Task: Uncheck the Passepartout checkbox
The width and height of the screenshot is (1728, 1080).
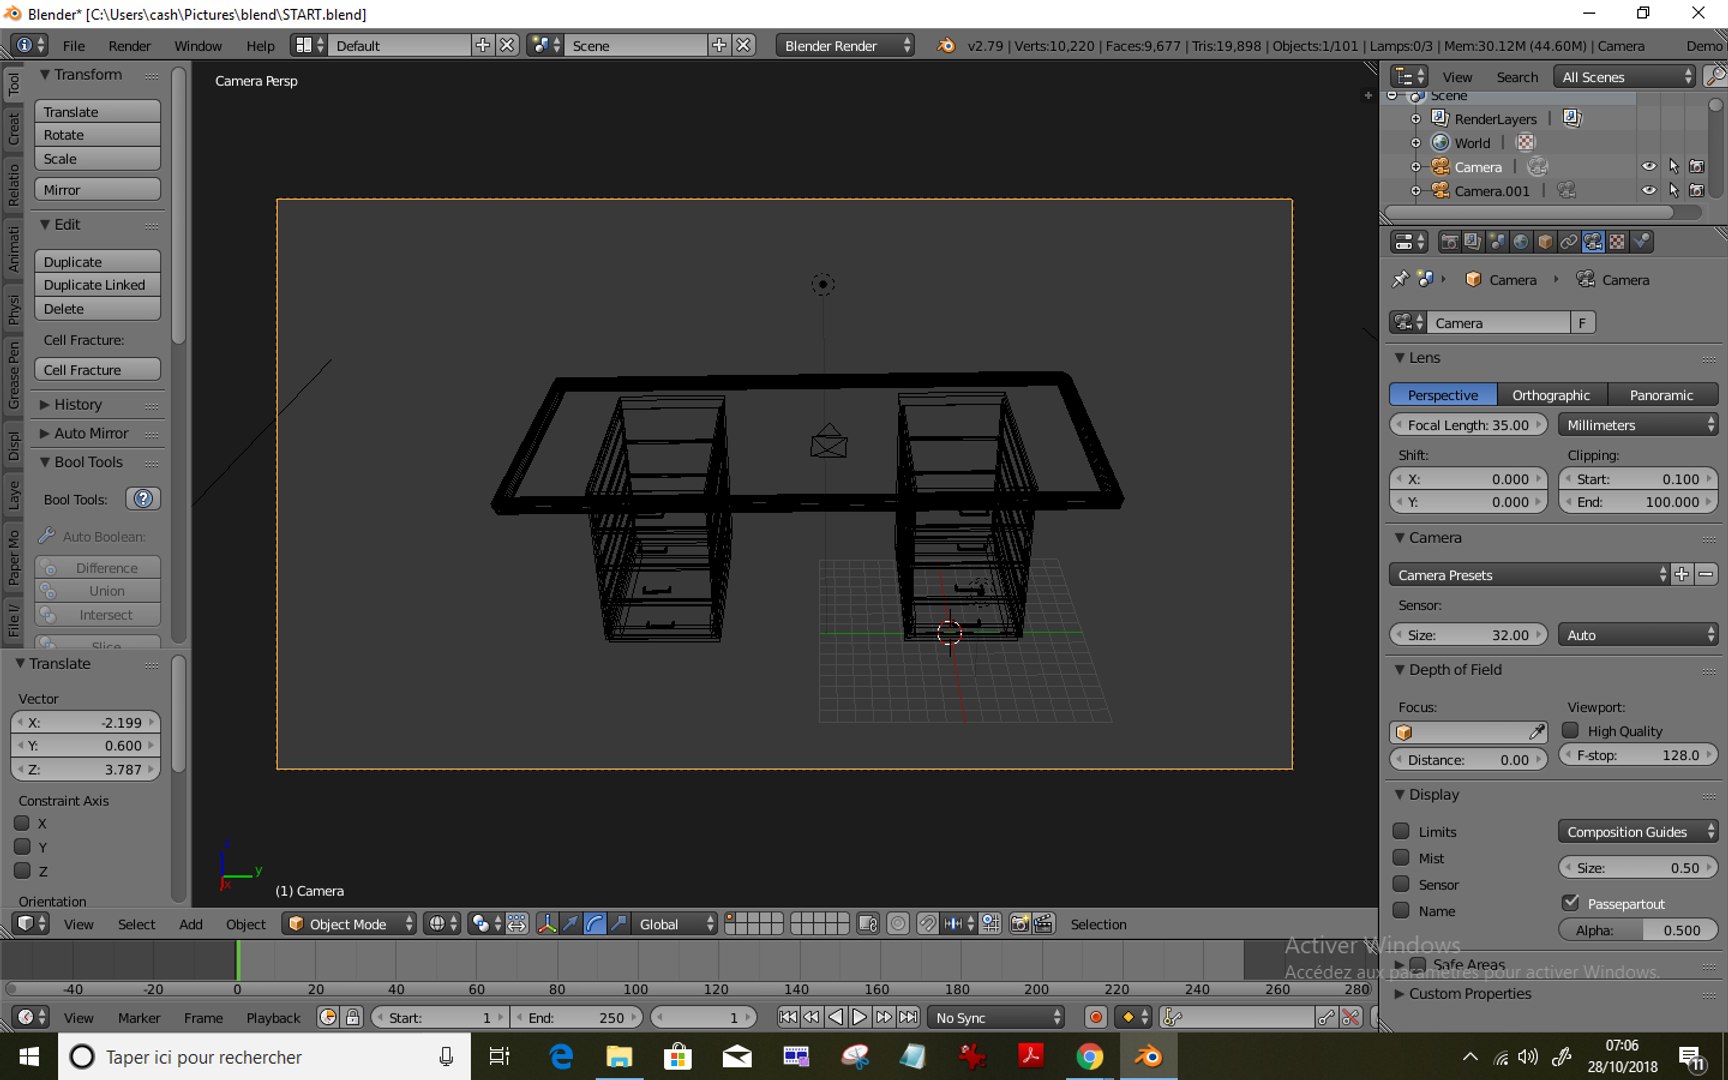Action: [x=1571, y=902]
